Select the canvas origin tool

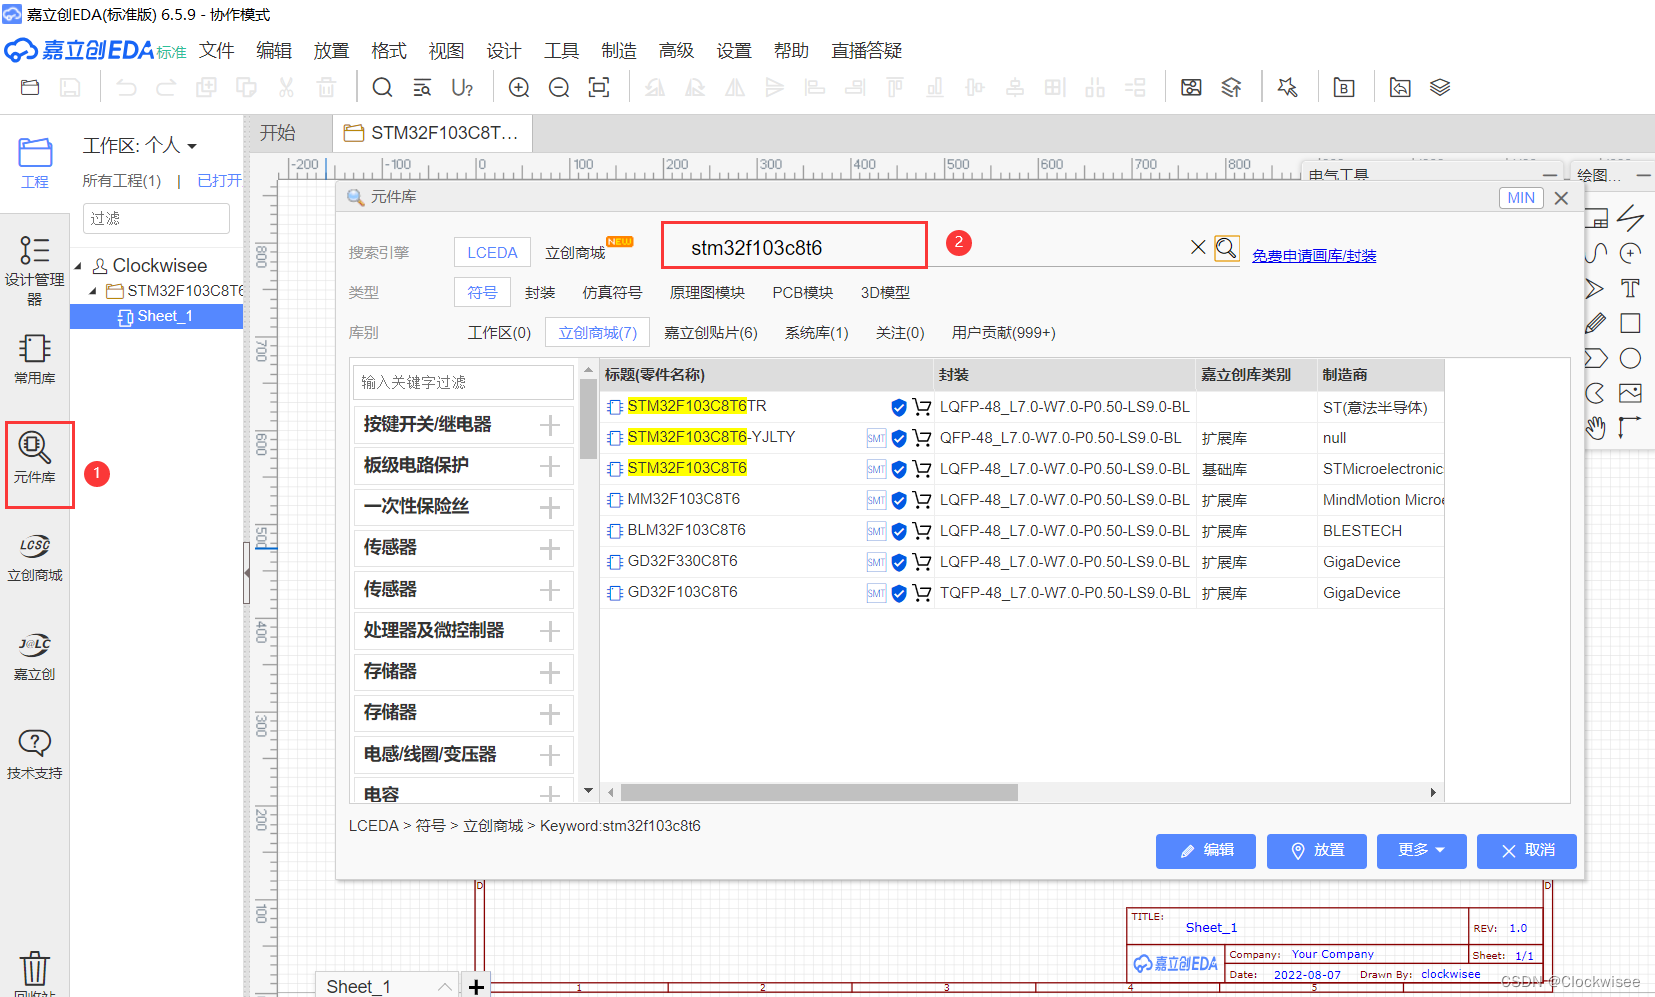point(1630,428)
